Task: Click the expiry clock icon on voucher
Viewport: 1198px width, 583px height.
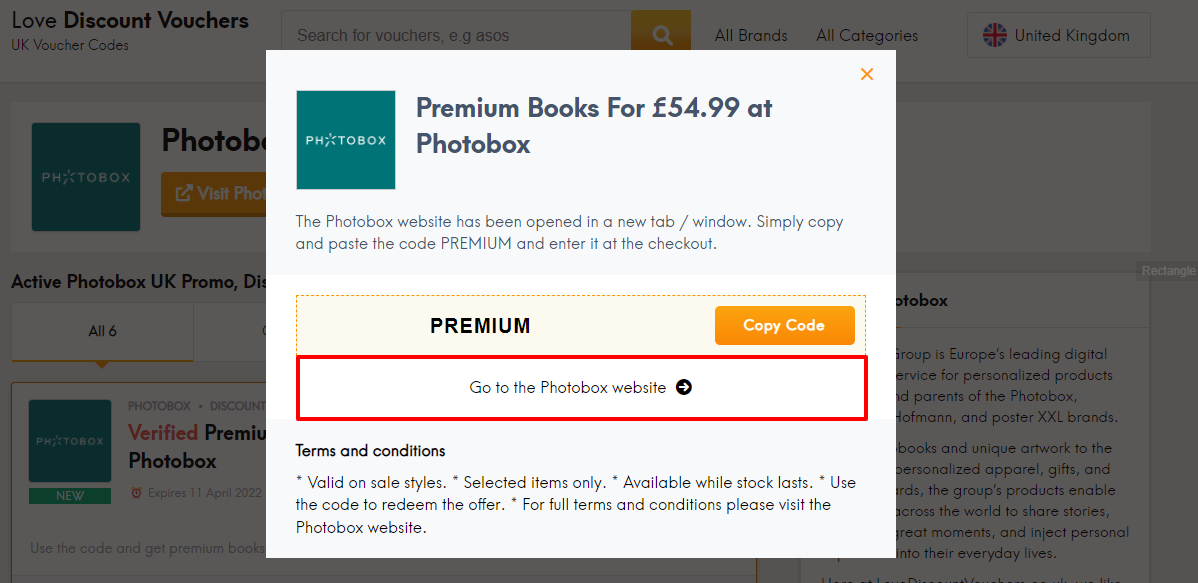Action: coord(136,492)
